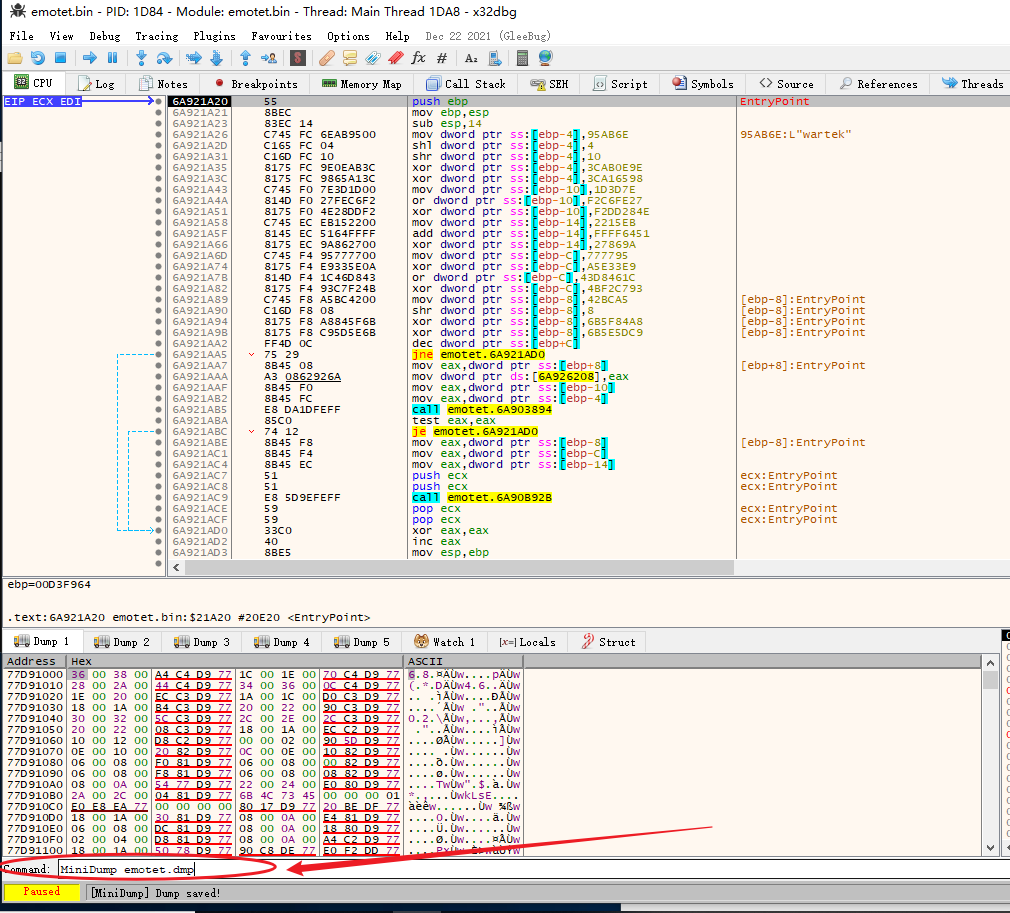Switch to the Dump 3 tab

click(202, 642)
